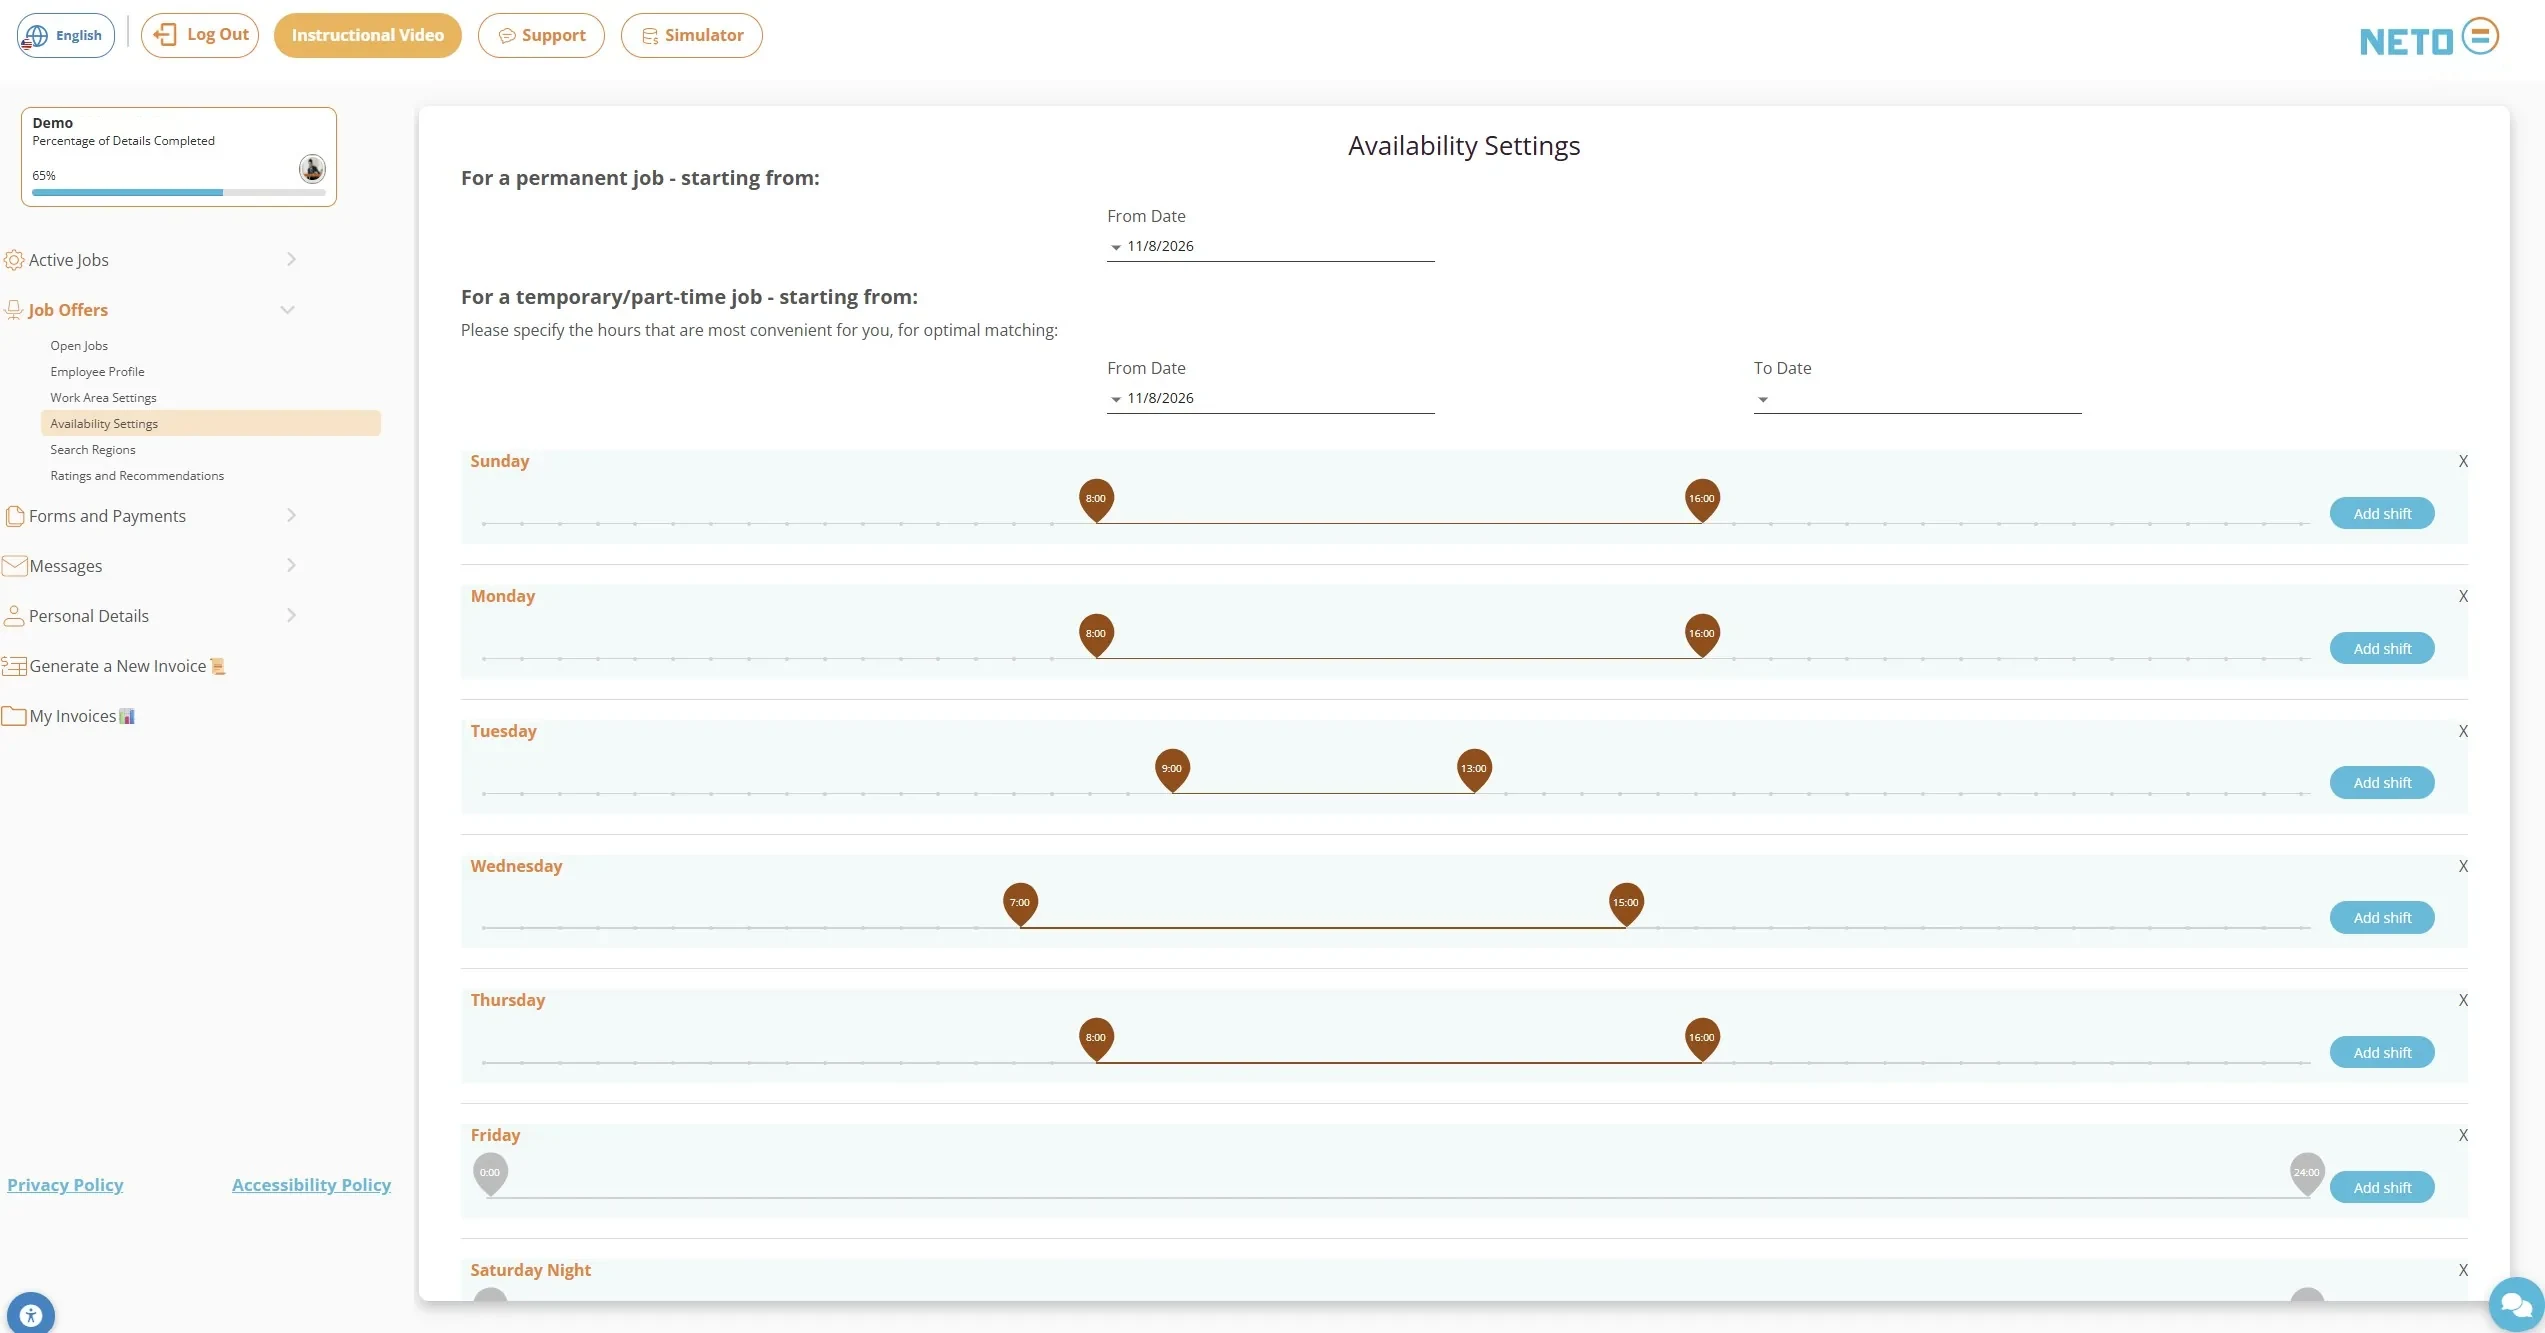Open the To Date dropdown
2545x1333 pixels.
[x=1917, y=398]
